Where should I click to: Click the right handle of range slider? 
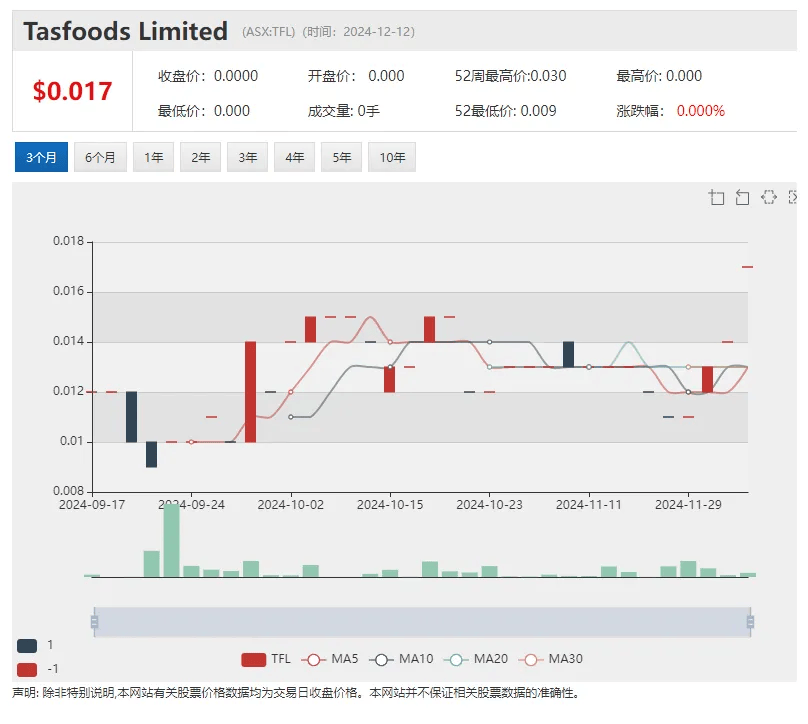(x=749, y=622)
